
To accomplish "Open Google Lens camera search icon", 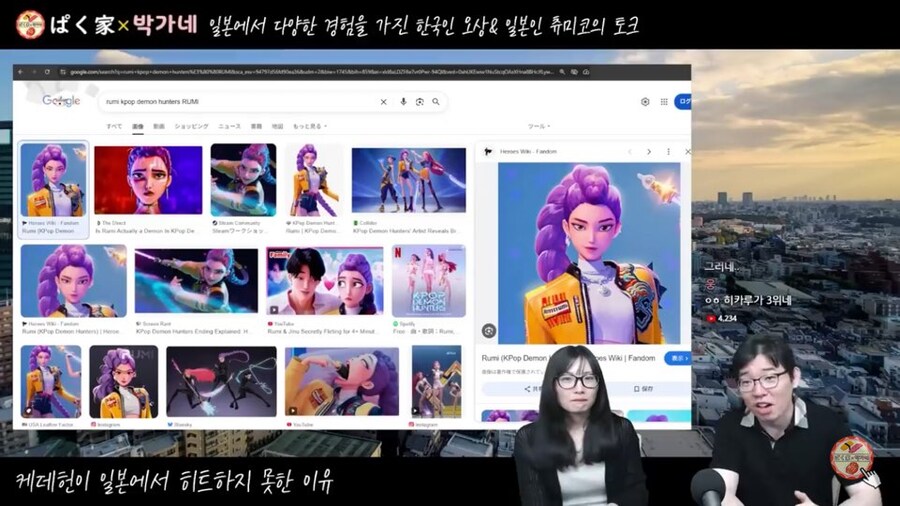I will [420, 102].
